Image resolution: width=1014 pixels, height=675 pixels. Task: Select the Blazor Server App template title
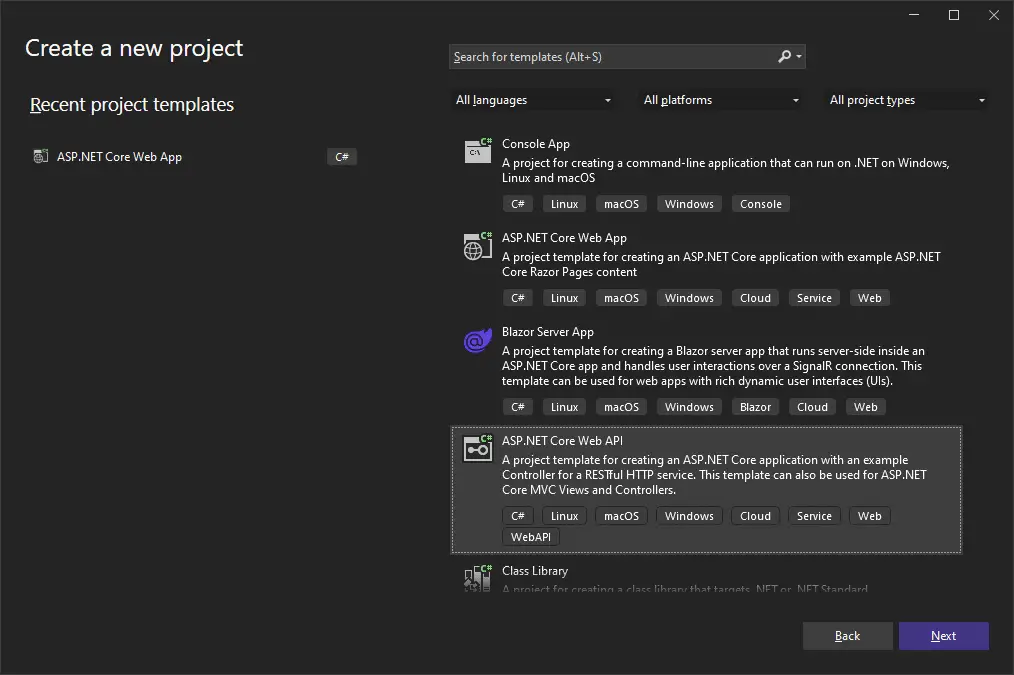[547, 332]
